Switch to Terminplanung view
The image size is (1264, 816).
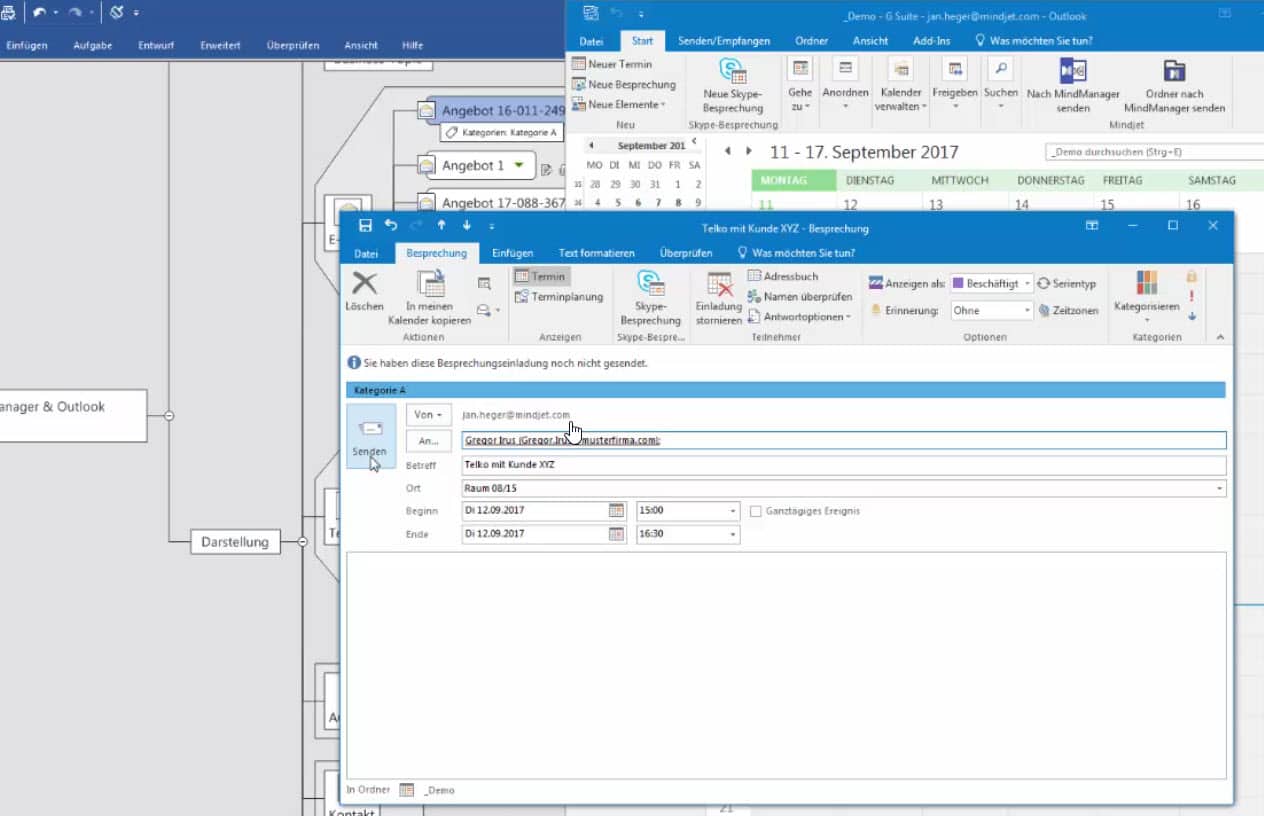point(558,297)
